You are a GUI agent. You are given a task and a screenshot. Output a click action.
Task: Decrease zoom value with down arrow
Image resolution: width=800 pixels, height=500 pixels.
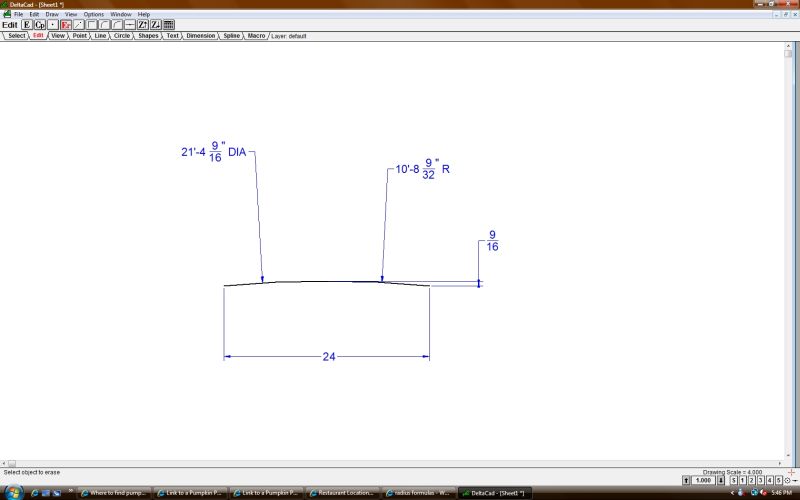pyautogui.click(x=721, y=481)
